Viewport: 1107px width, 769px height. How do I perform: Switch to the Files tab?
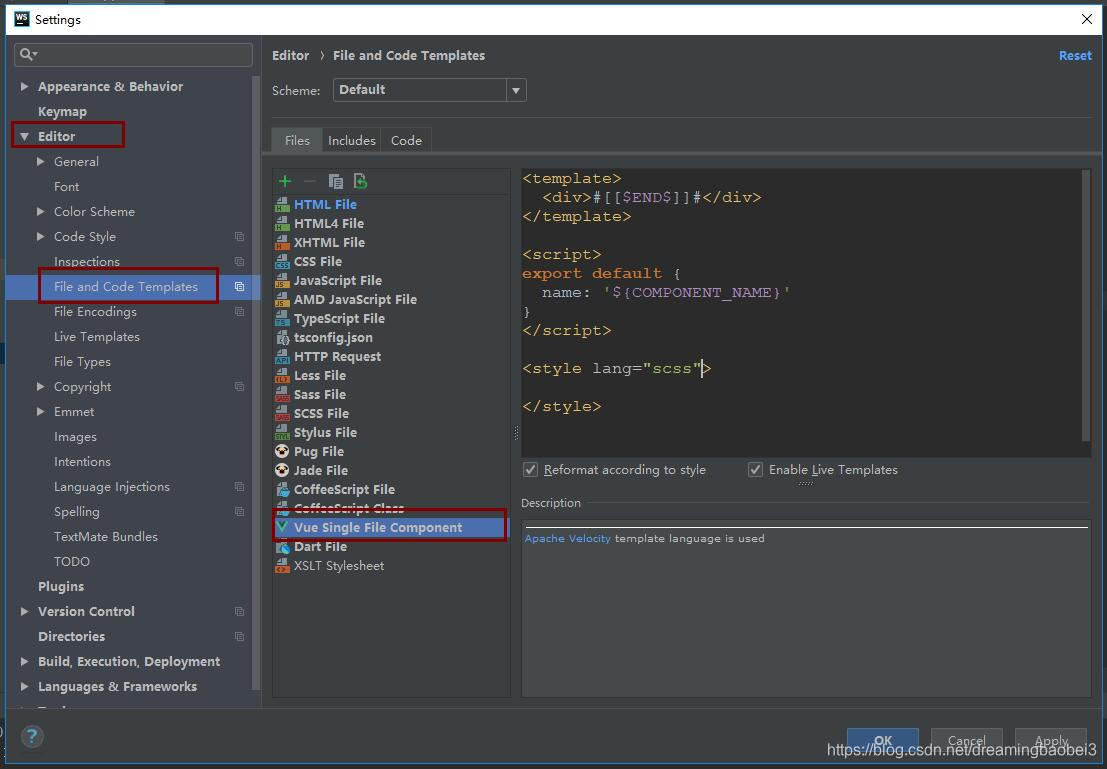point(297,141)
